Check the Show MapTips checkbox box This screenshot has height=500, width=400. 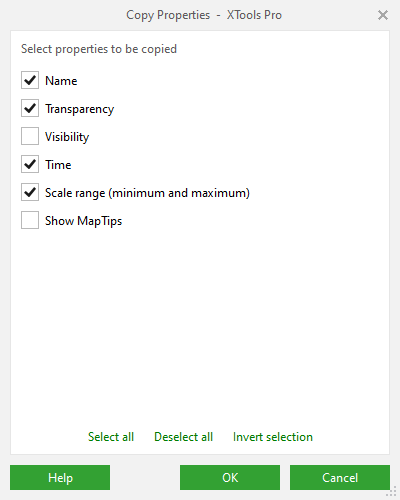(30, 220)
